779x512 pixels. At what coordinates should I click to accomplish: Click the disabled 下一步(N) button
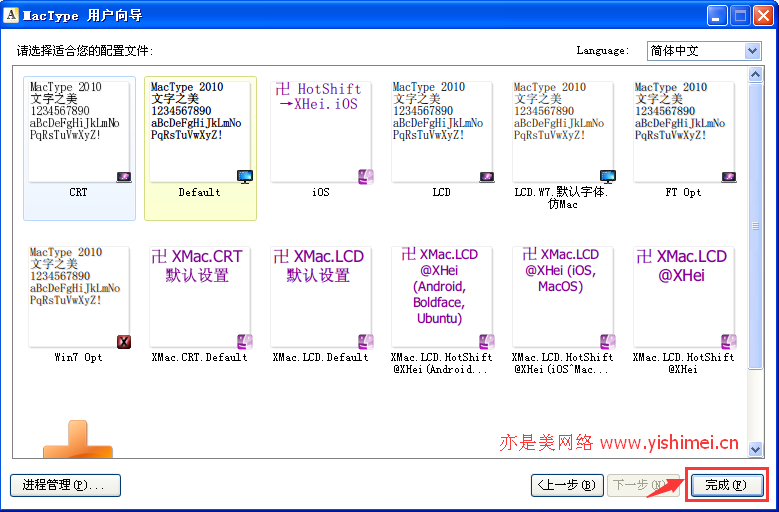(643, 485)
